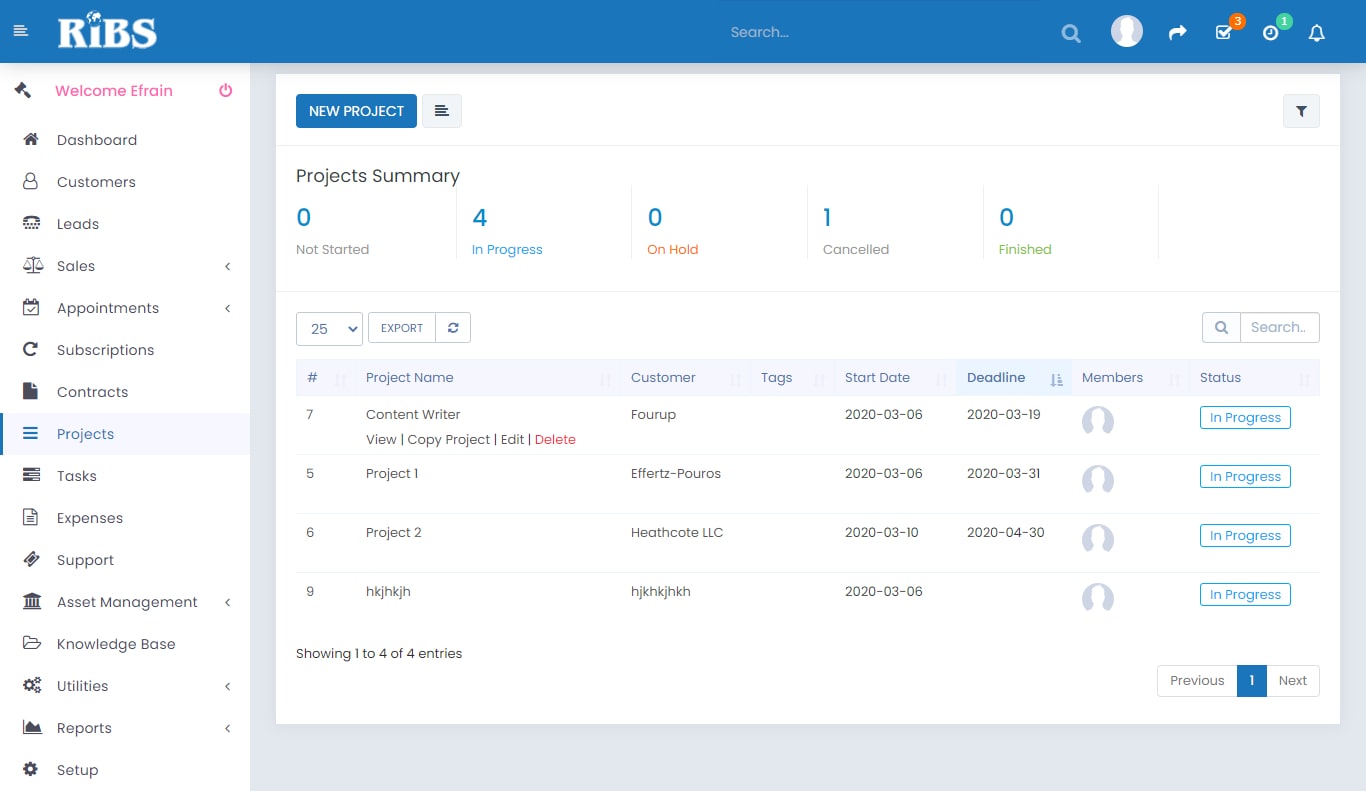
Task: Expand the Asset Management menu
Action: [125, 602]
